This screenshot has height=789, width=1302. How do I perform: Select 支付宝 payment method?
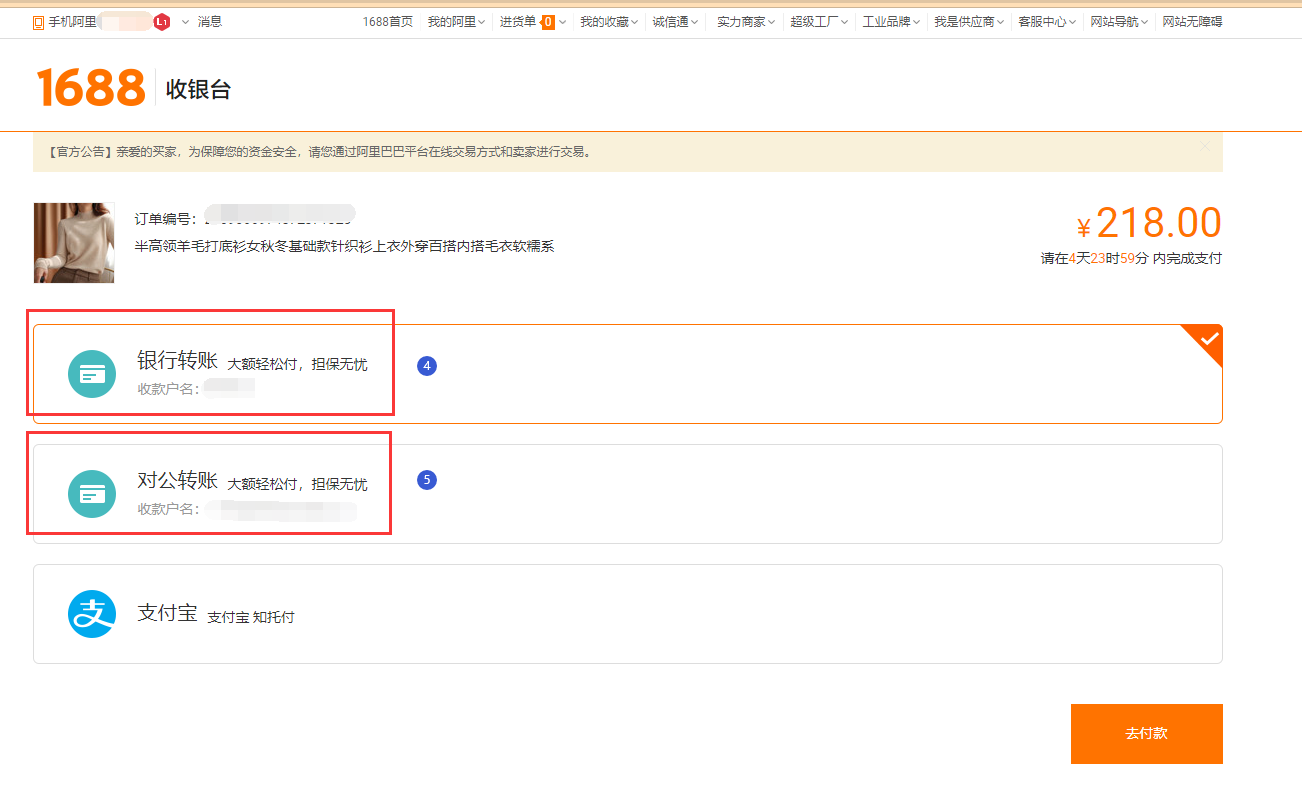pos(628,614)
